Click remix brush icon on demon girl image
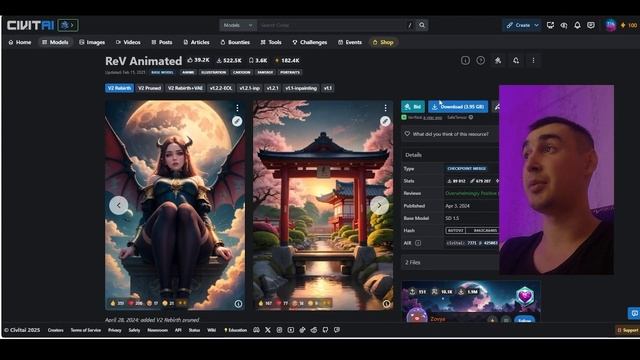The width and height of the screenshot is (640, 360). (x=237, y=121)
